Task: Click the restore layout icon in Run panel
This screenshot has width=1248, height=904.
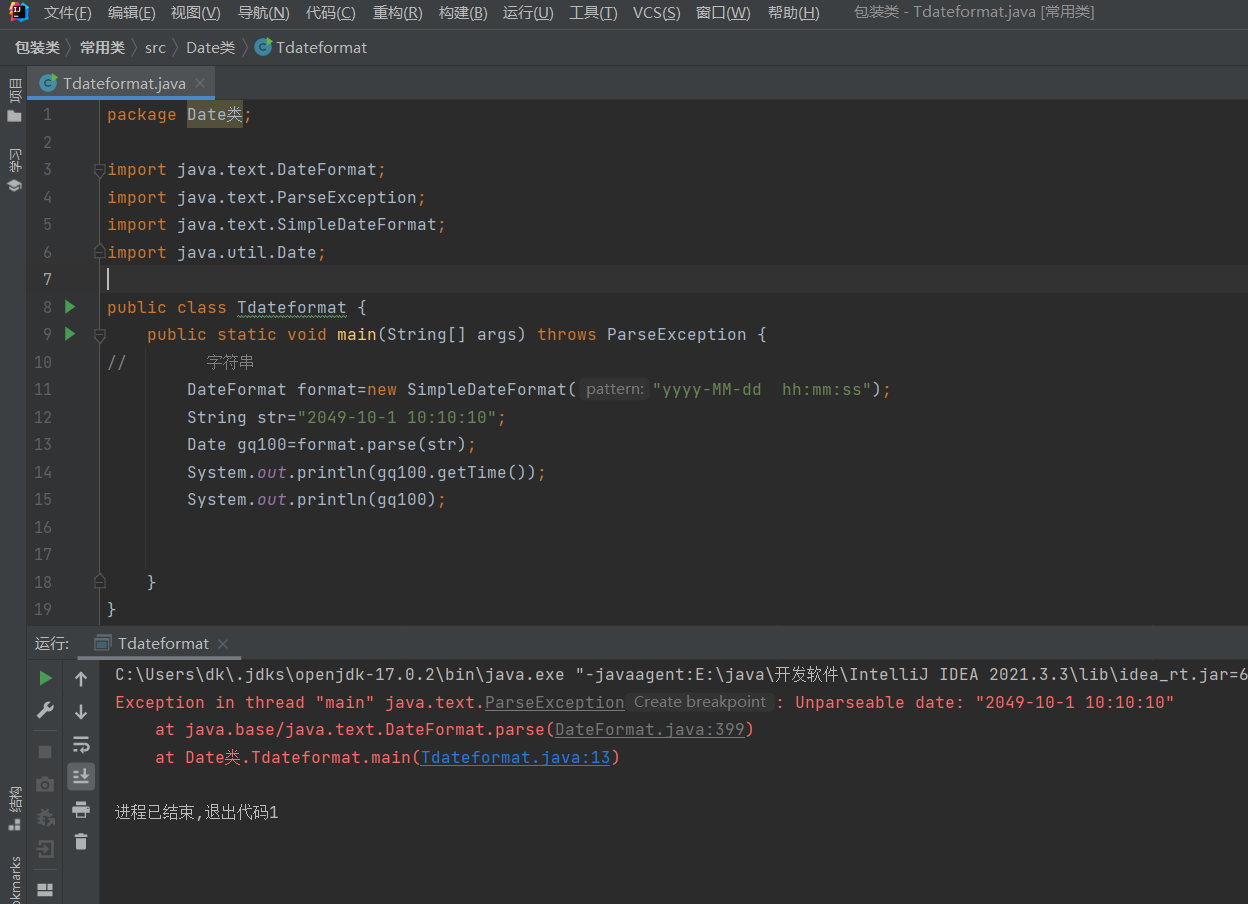Action: 45,889
